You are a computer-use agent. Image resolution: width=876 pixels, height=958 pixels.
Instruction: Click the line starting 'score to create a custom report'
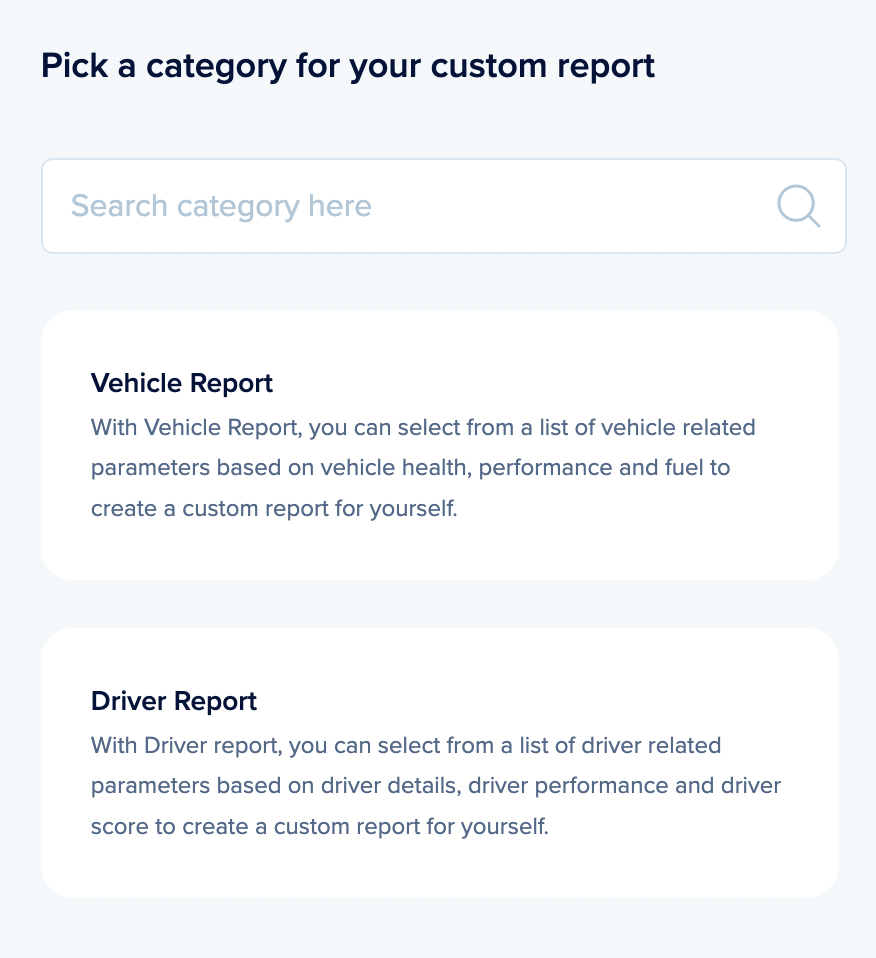(x=320, y=826)
